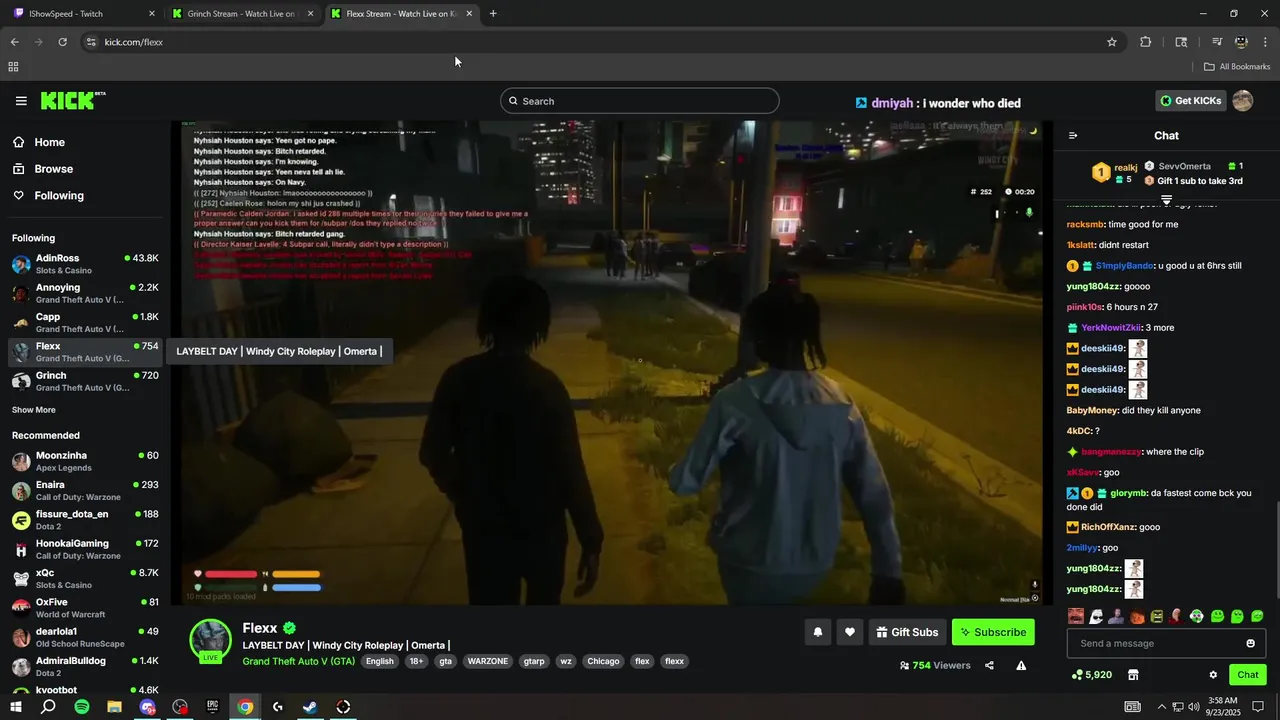Open Discord from the taskbar
The image size is (1280, 720).
pos(148,707)
